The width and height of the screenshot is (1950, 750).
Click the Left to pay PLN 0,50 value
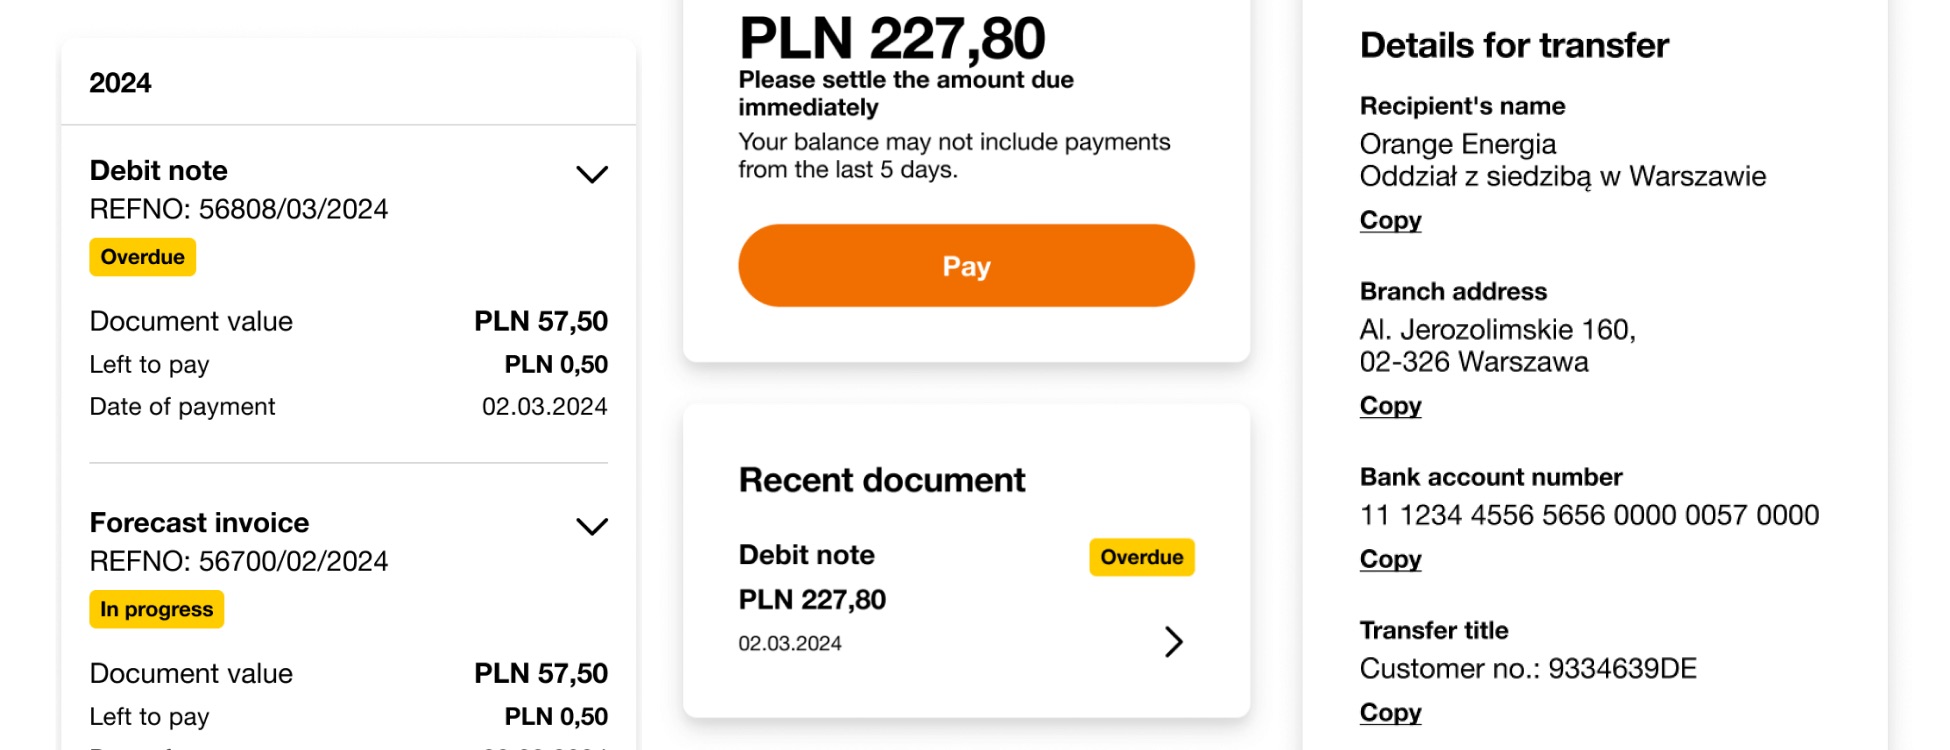pos(556,364)
